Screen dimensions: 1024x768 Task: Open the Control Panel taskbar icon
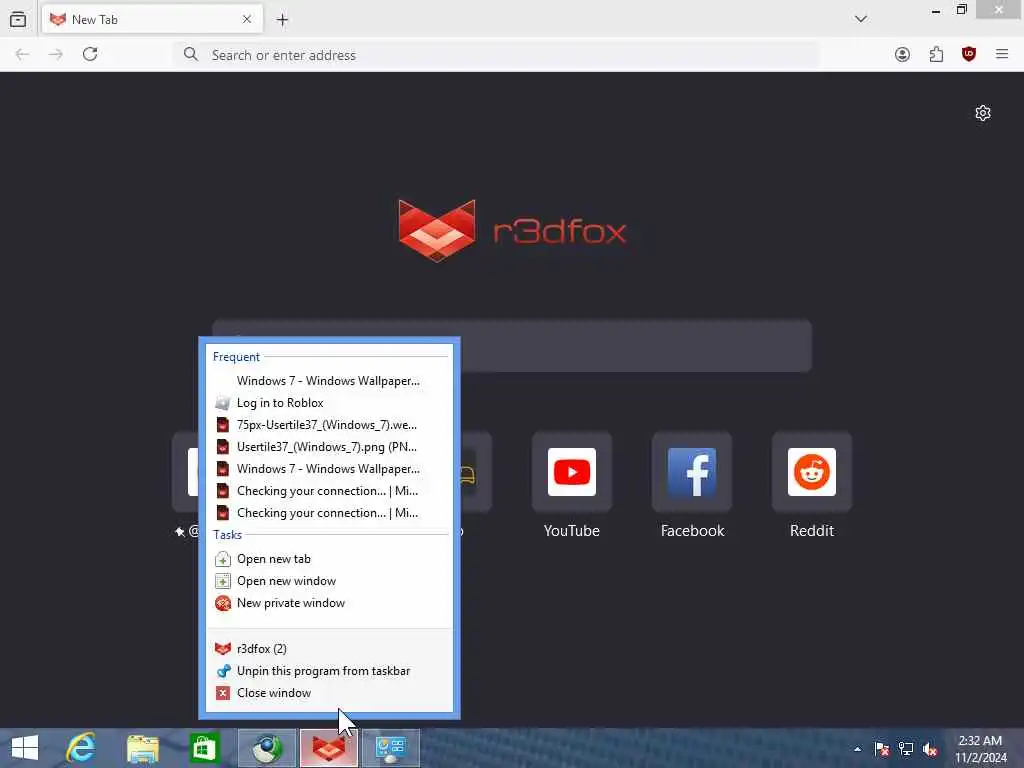tap(391, 748)
